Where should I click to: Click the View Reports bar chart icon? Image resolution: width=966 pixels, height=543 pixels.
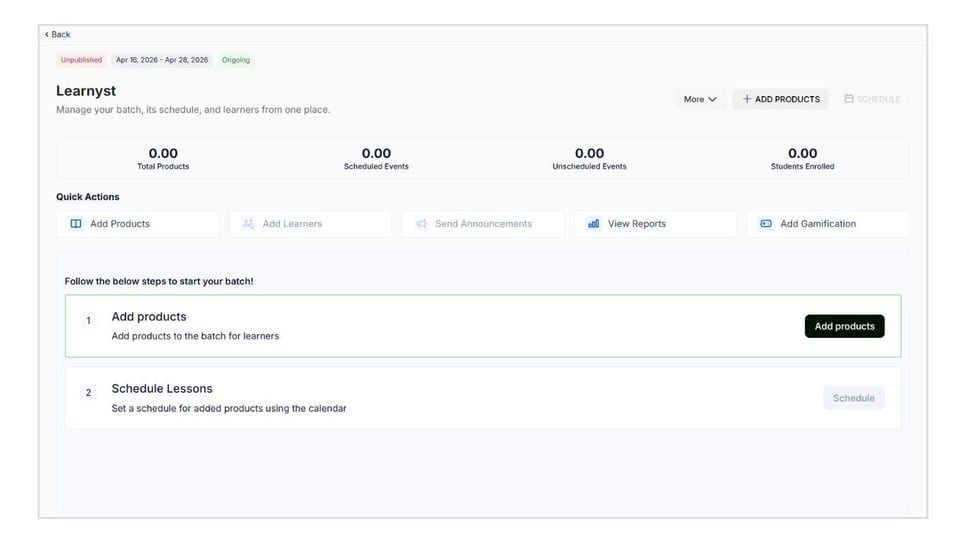pos(593,224)
